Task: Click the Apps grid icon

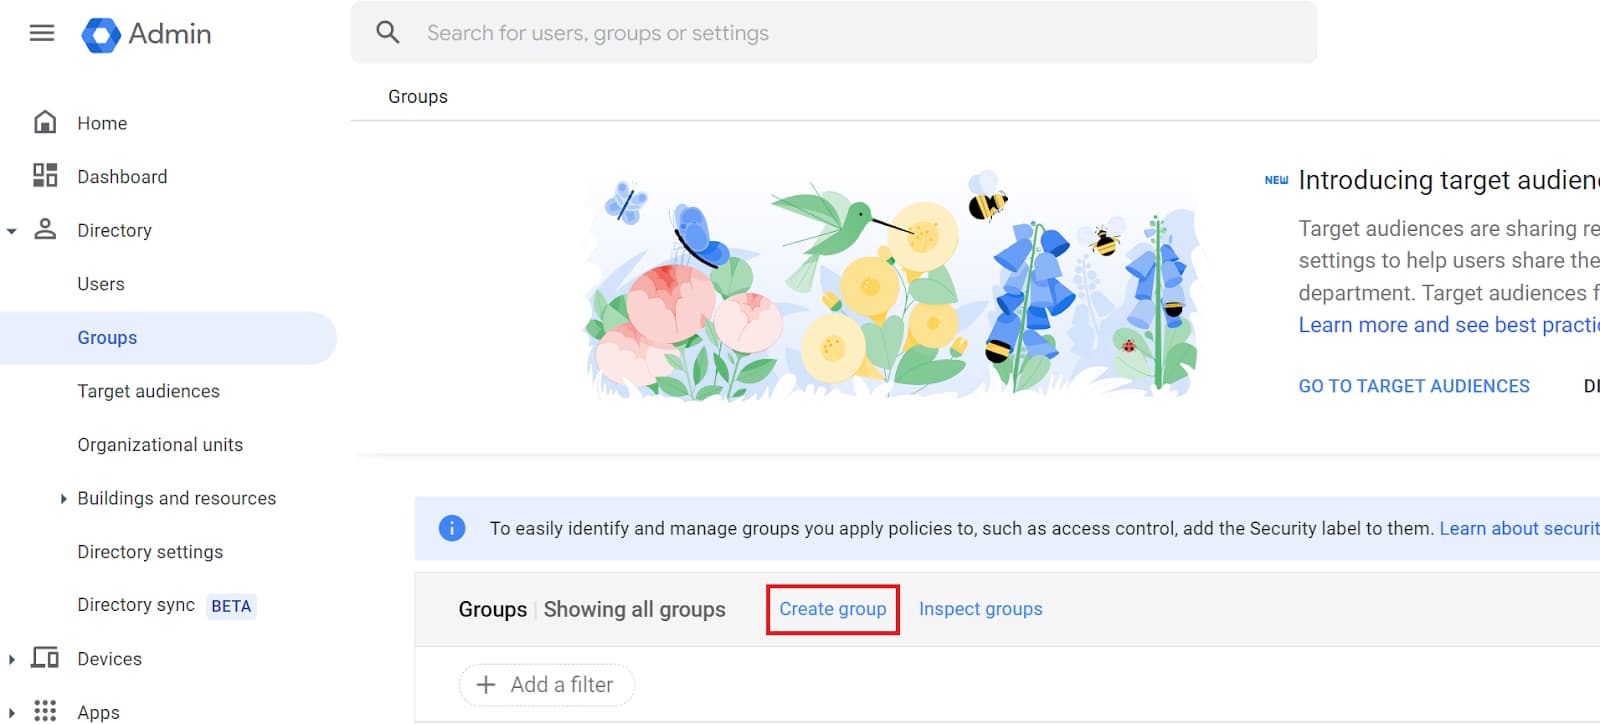Action: [x=45, y=711]
